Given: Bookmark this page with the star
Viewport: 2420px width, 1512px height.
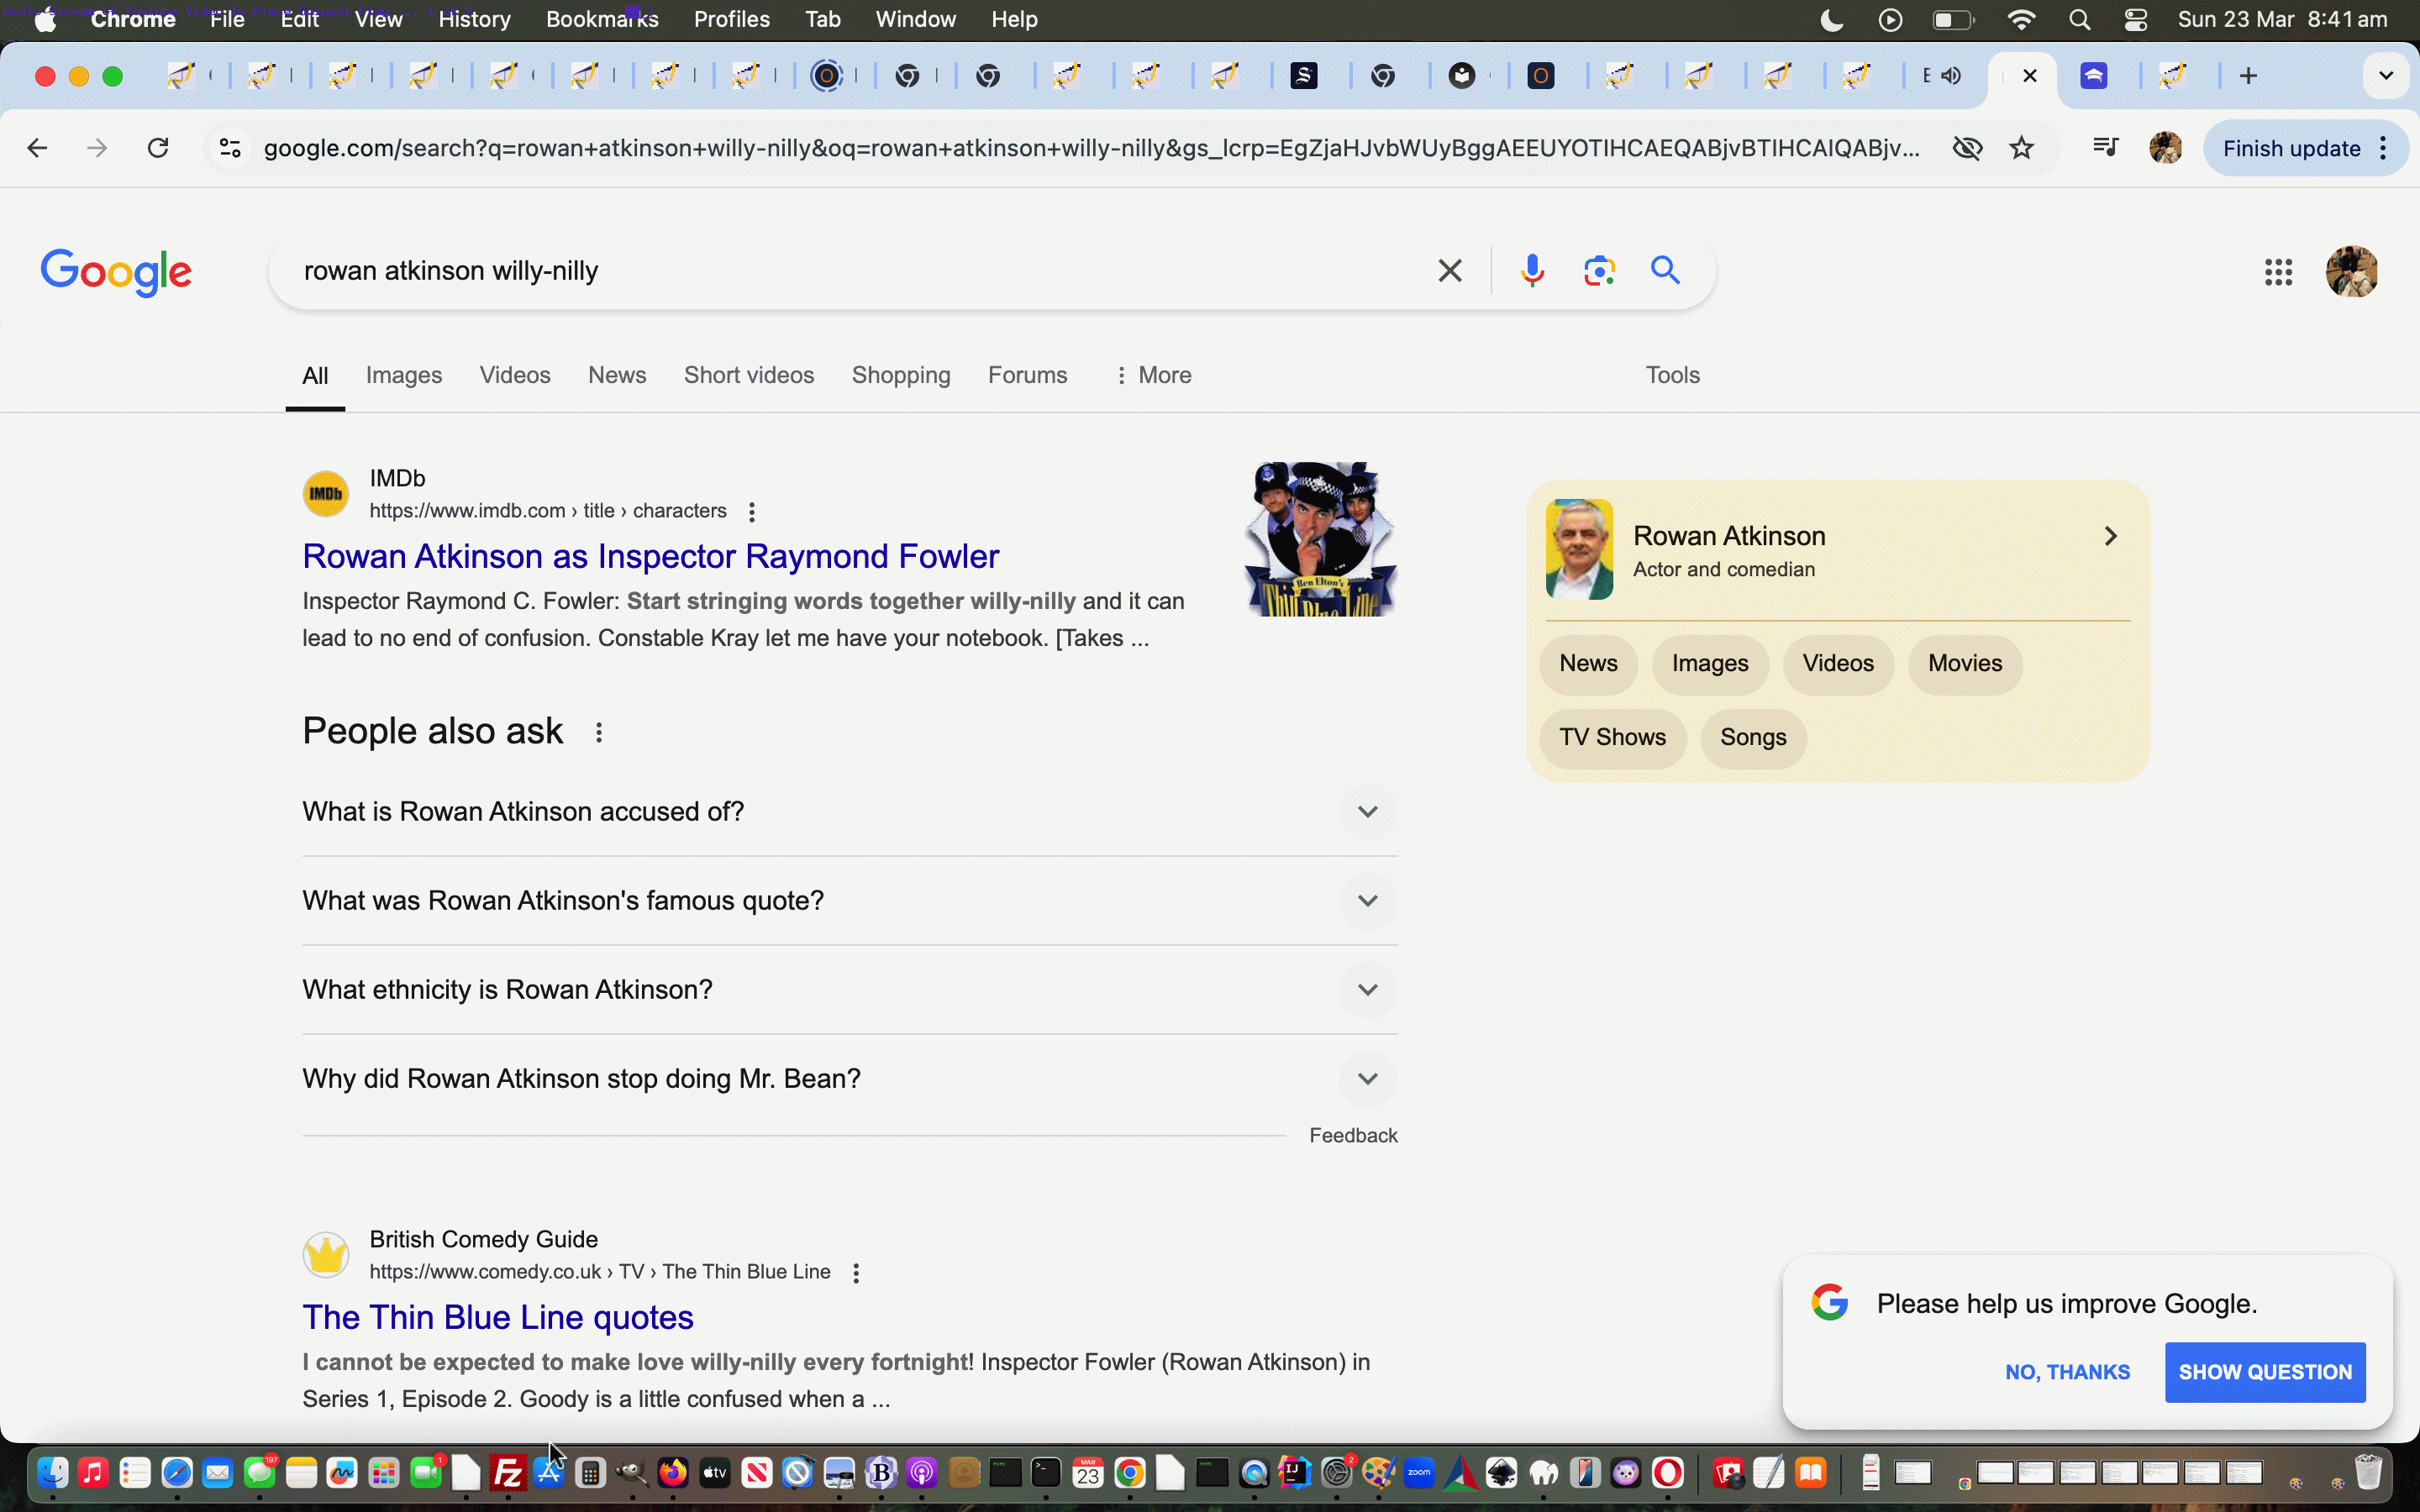Looking at the screenshot, I should pos(2021,149).
